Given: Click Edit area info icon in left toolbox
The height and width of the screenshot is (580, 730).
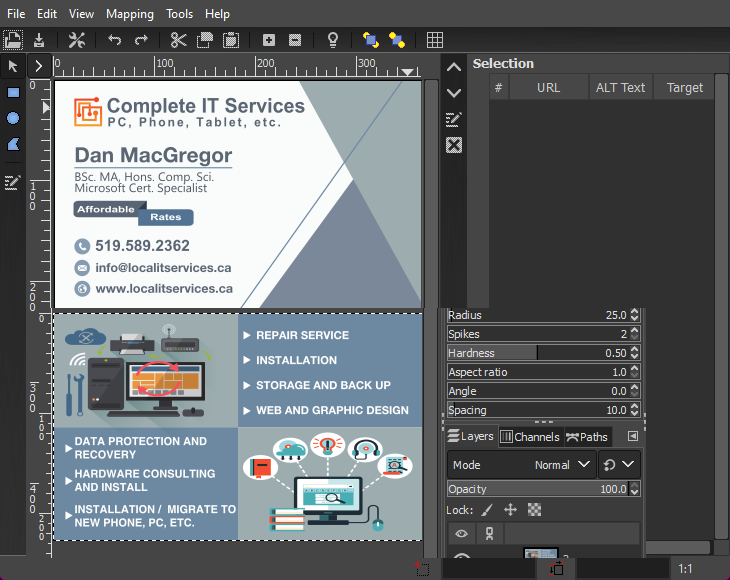Looking at the screenshot, I should pyautogui.click(x=13, y=182).
